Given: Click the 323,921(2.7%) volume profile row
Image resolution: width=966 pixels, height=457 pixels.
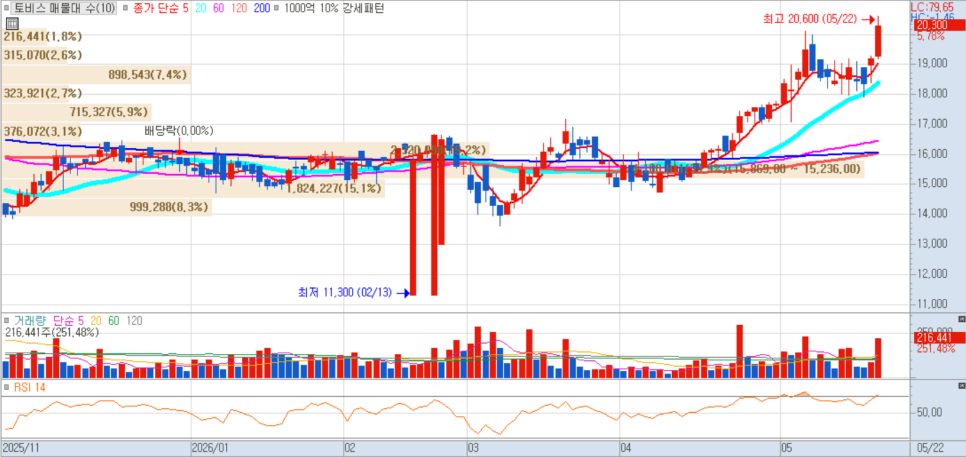Looking at the screenshot, I should click(43, 94).
